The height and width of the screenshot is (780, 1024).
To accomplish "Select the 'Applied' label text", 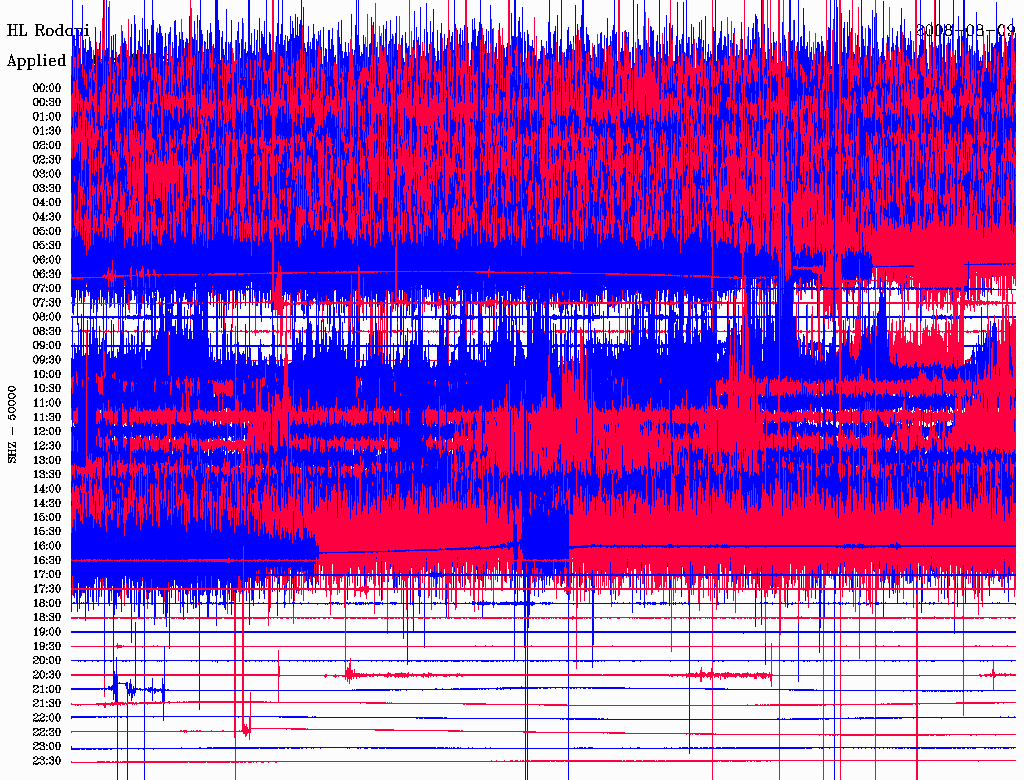I will pos(37,61).
